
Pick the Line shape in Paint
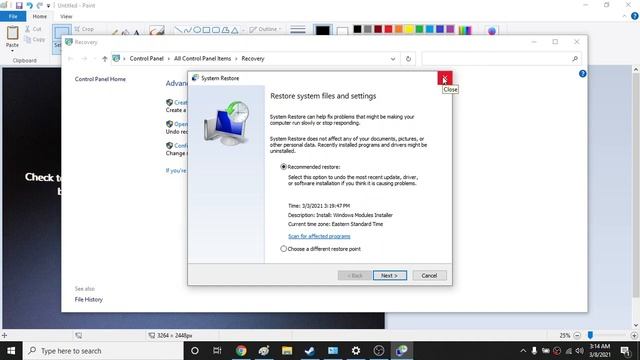[178, 30]
